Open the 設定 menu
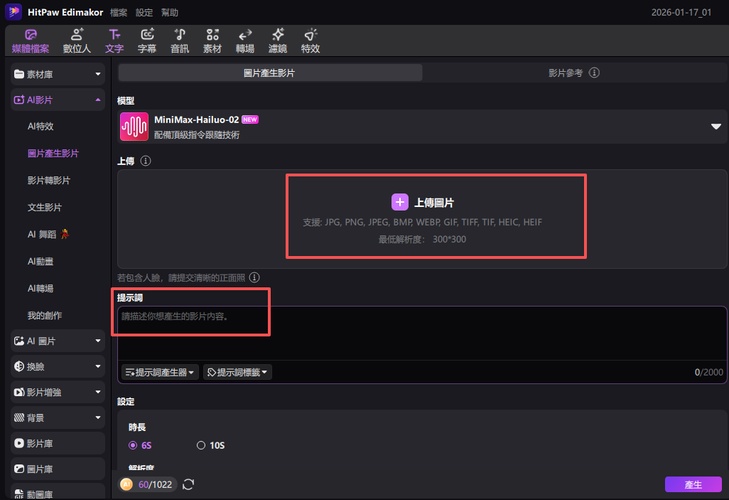The width and height of the screenshot is (729, 500). tap(144, 13)
